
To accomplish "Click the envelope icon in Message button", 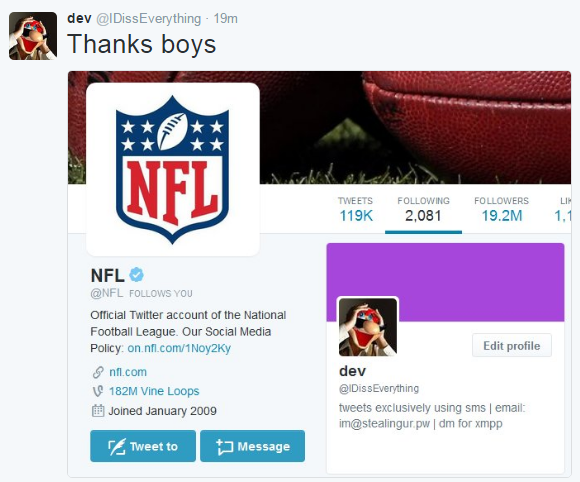I will pyautogui.click(x=224, y=446).
